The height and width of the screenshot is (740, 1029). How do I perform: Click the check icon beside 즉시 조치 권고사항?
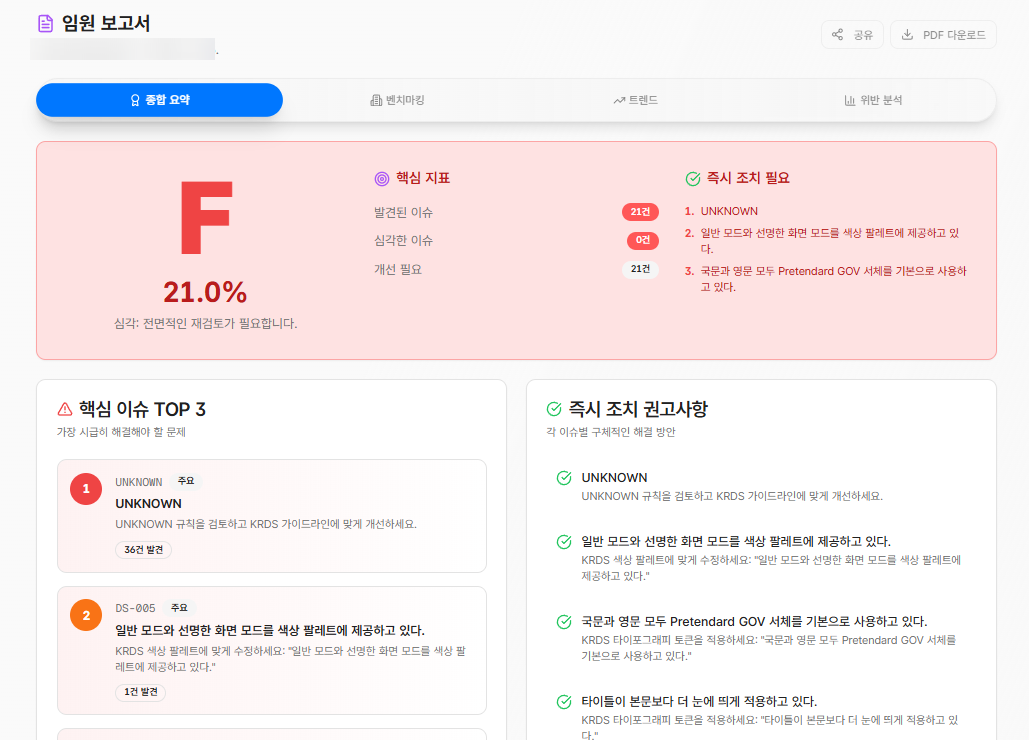554,409
